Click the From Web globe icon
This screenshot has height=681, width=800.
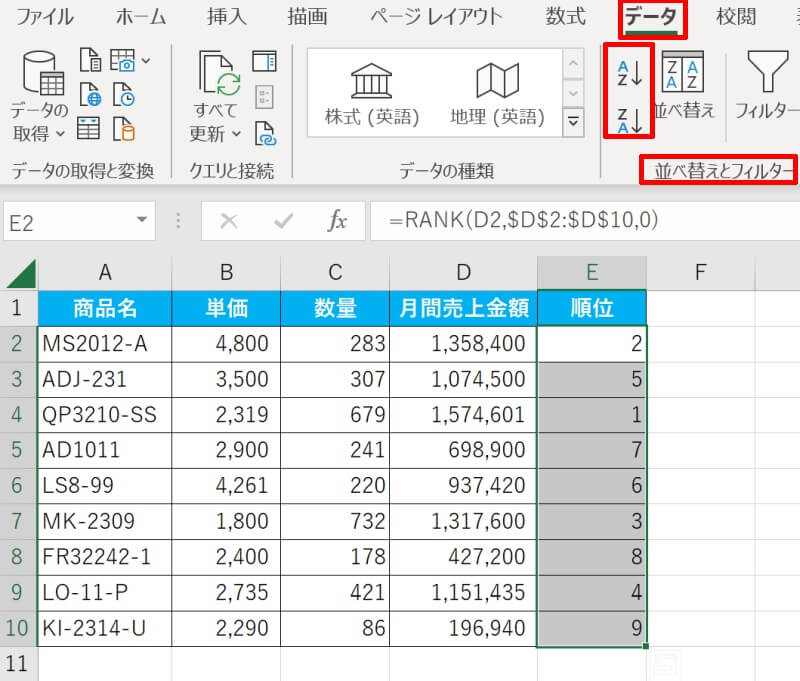click(x=90, y=96)
